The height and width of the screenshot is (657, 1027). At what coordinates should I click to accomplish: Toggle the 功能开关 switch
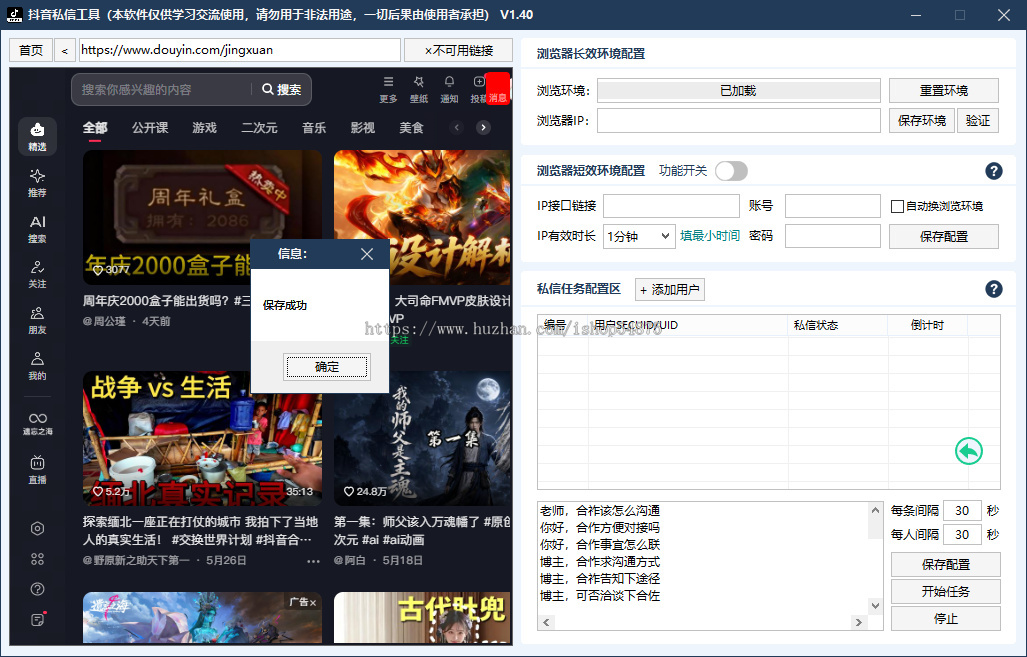click(x=731, y=171)
